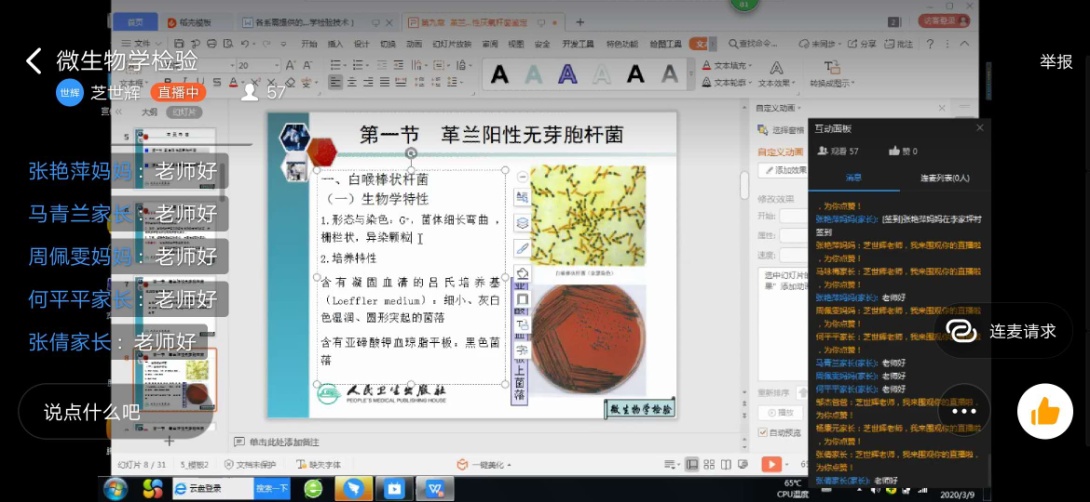Viewport: 1090px width, 502px height.
Task: Open the 动画 ribbon tab
Action: 414,43
